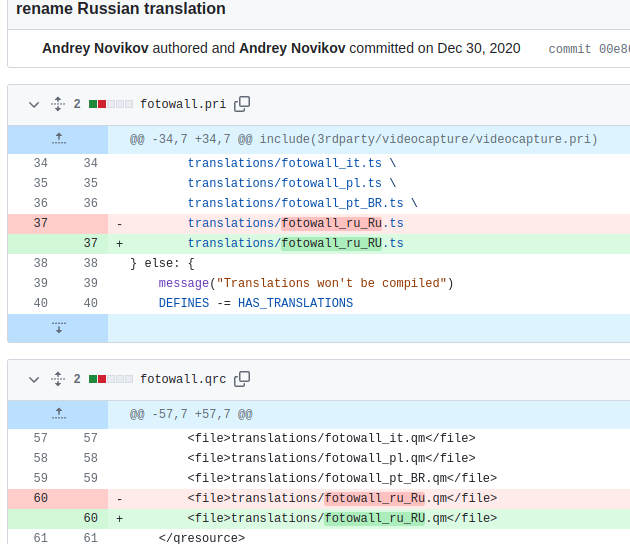Select added line number 60 in fotowall.qrc
630x544 pixels.
pos(91,518)
